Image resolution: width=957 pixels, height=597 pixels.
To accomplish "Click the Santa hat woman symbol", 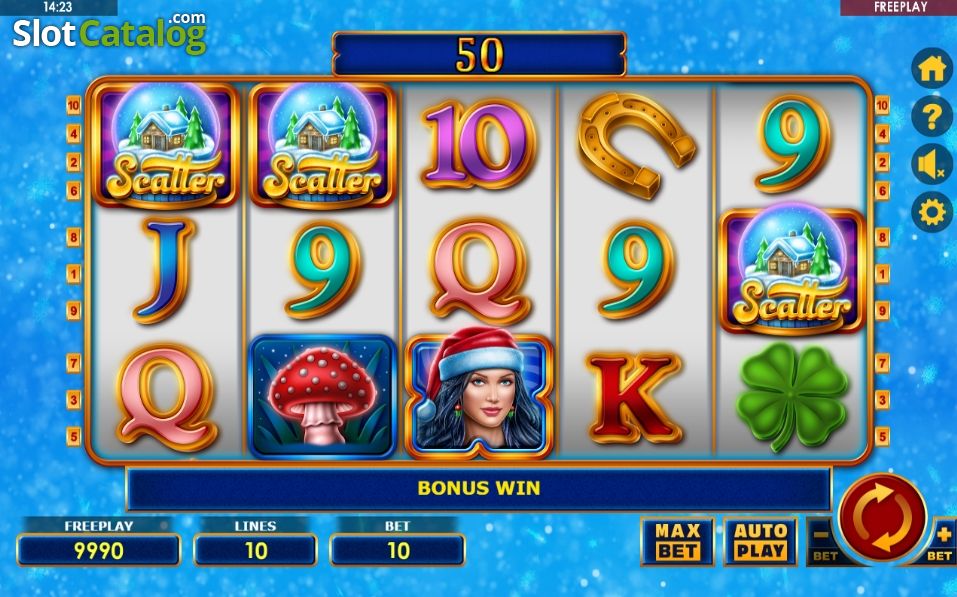I will click(479, 394).
